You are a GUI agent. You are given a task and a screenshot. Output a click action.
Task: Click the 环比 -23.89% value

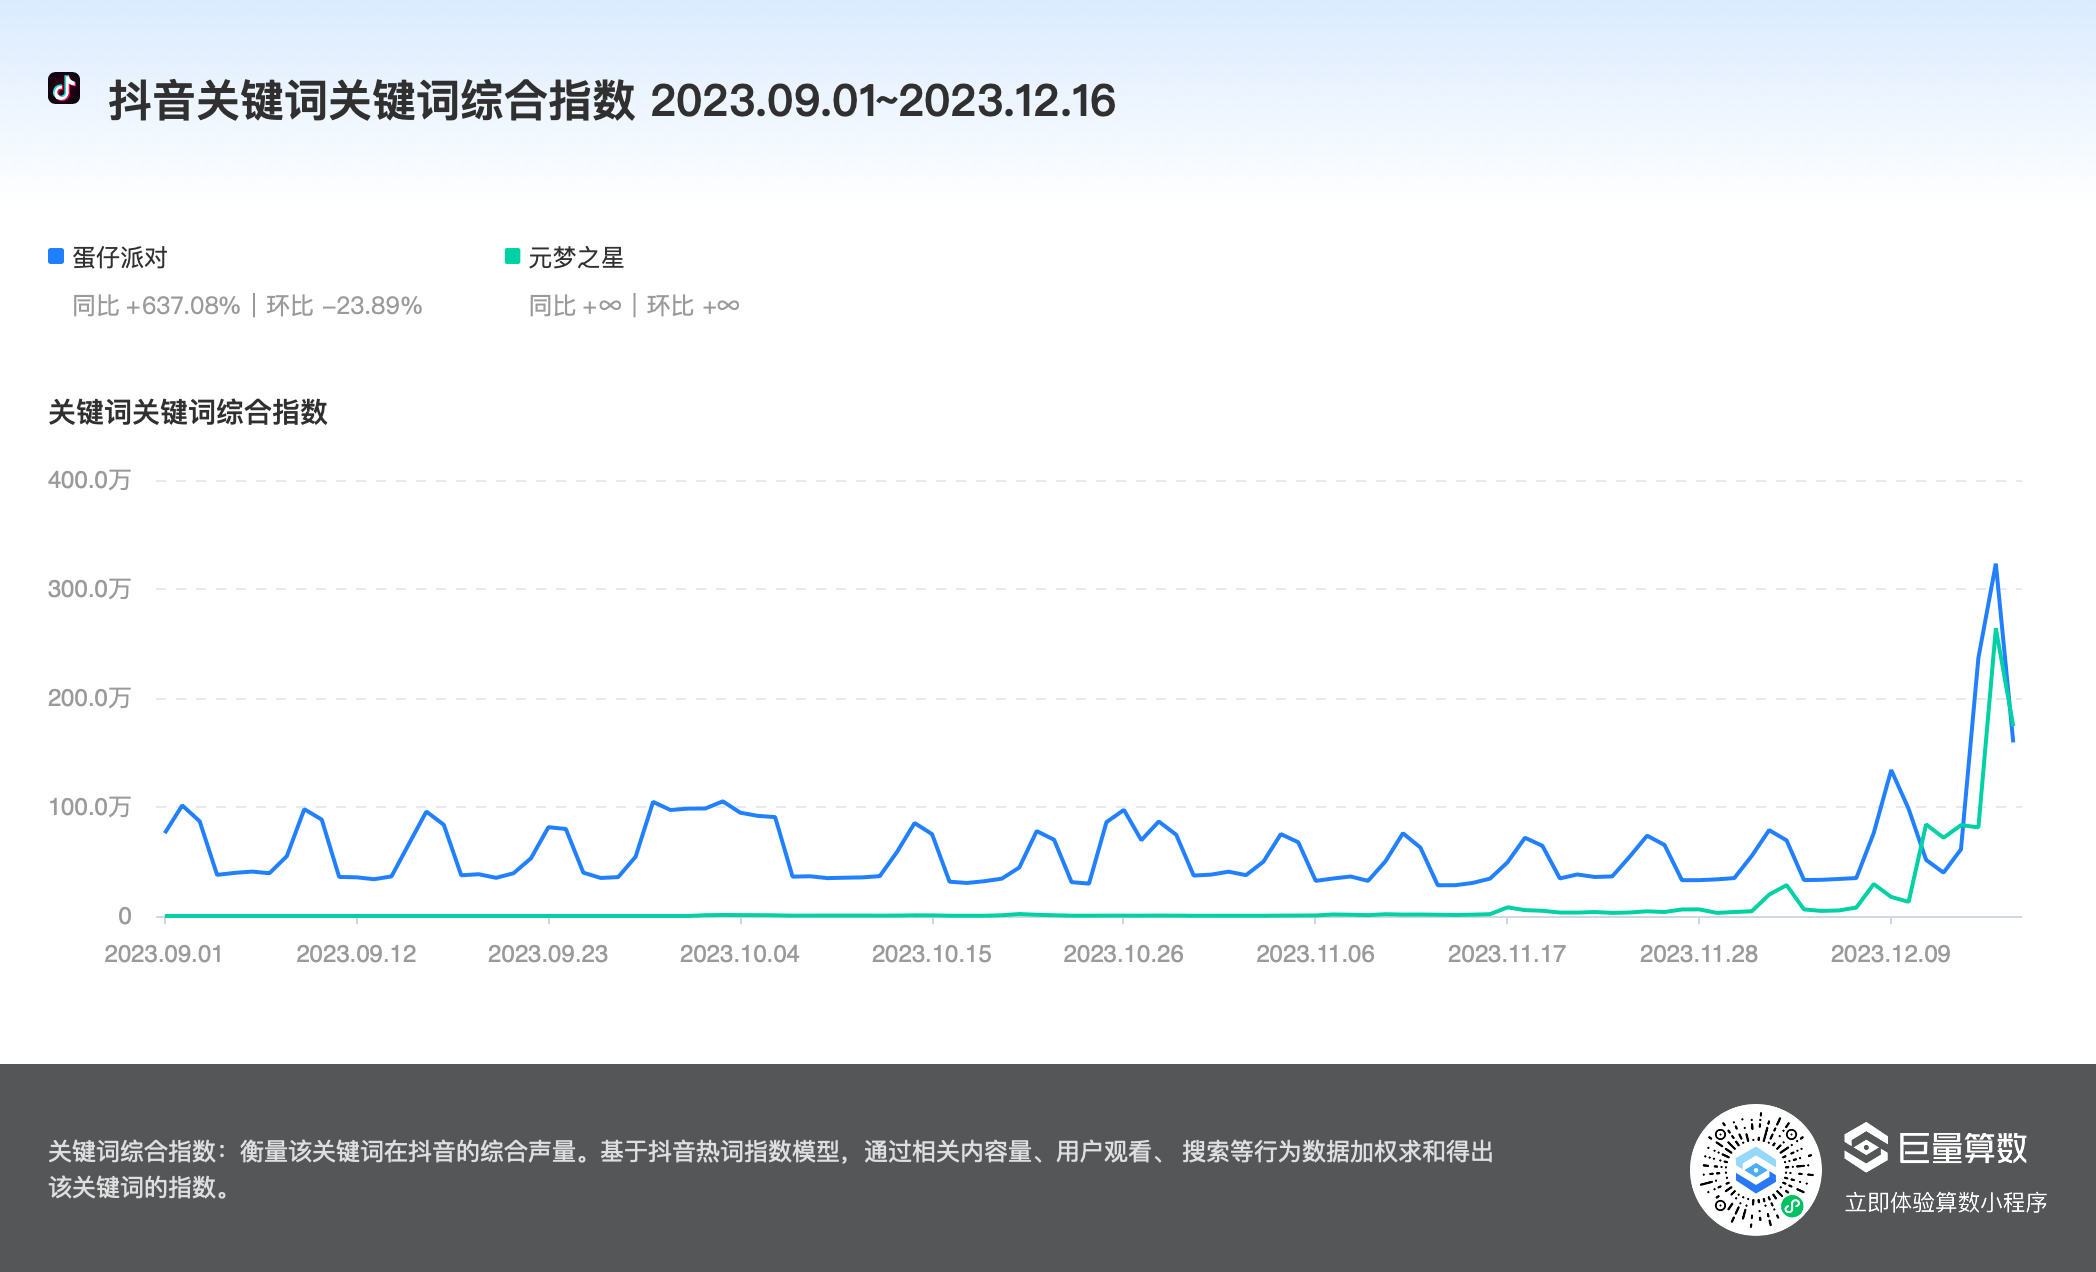(344, 306)
